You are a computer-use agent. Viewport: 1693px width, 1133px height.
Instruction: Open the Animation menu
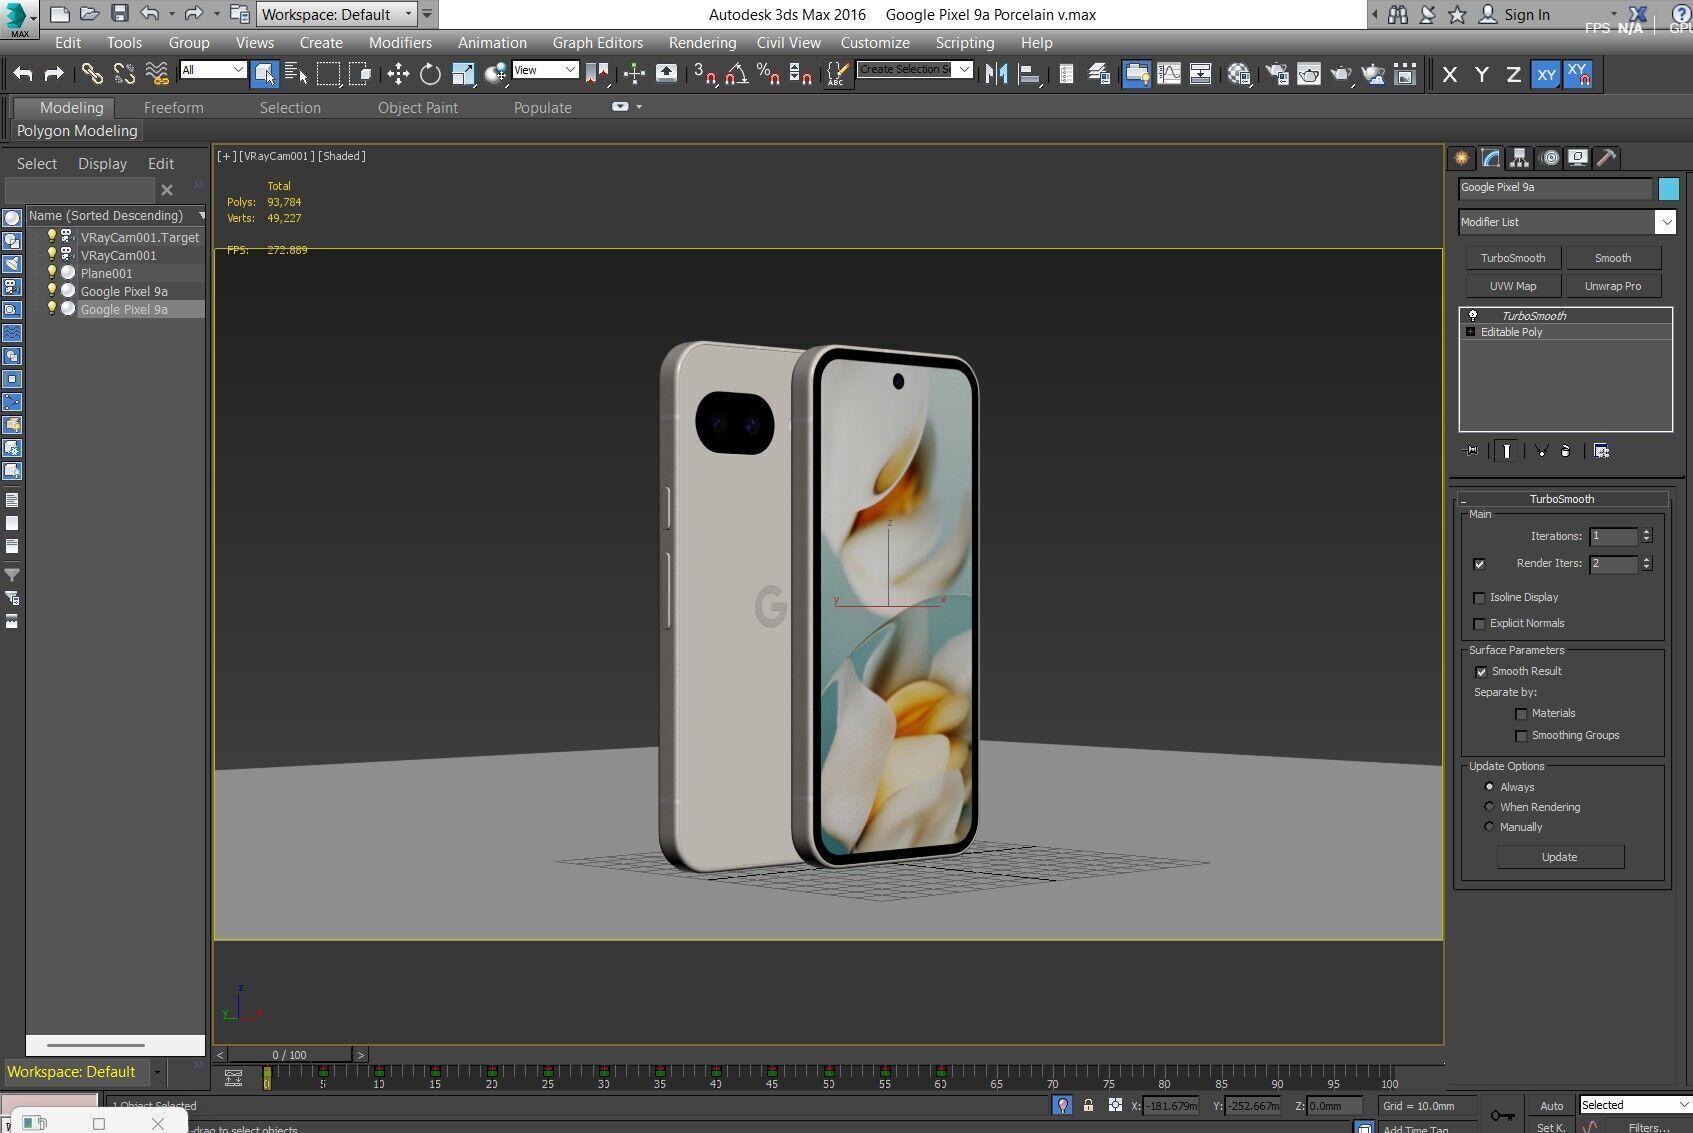[492, 43]
